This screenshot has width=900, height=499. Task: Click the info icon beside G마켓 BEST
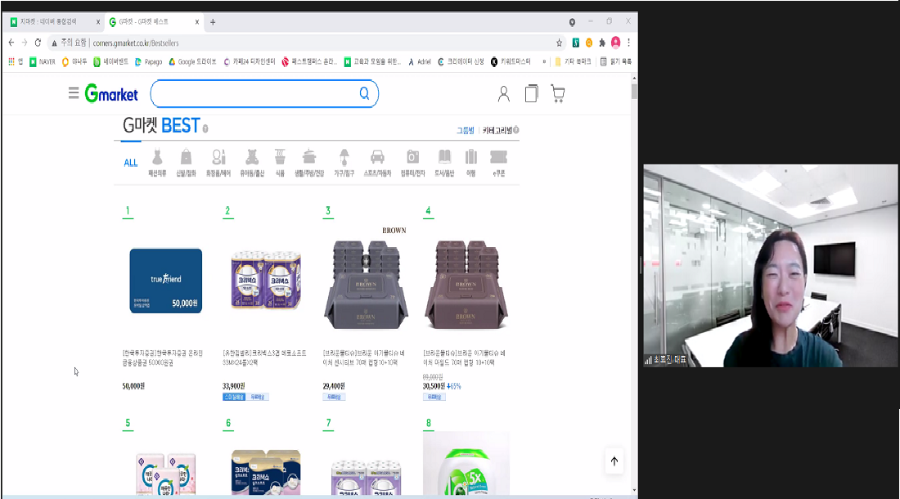(x=205, y=129)
